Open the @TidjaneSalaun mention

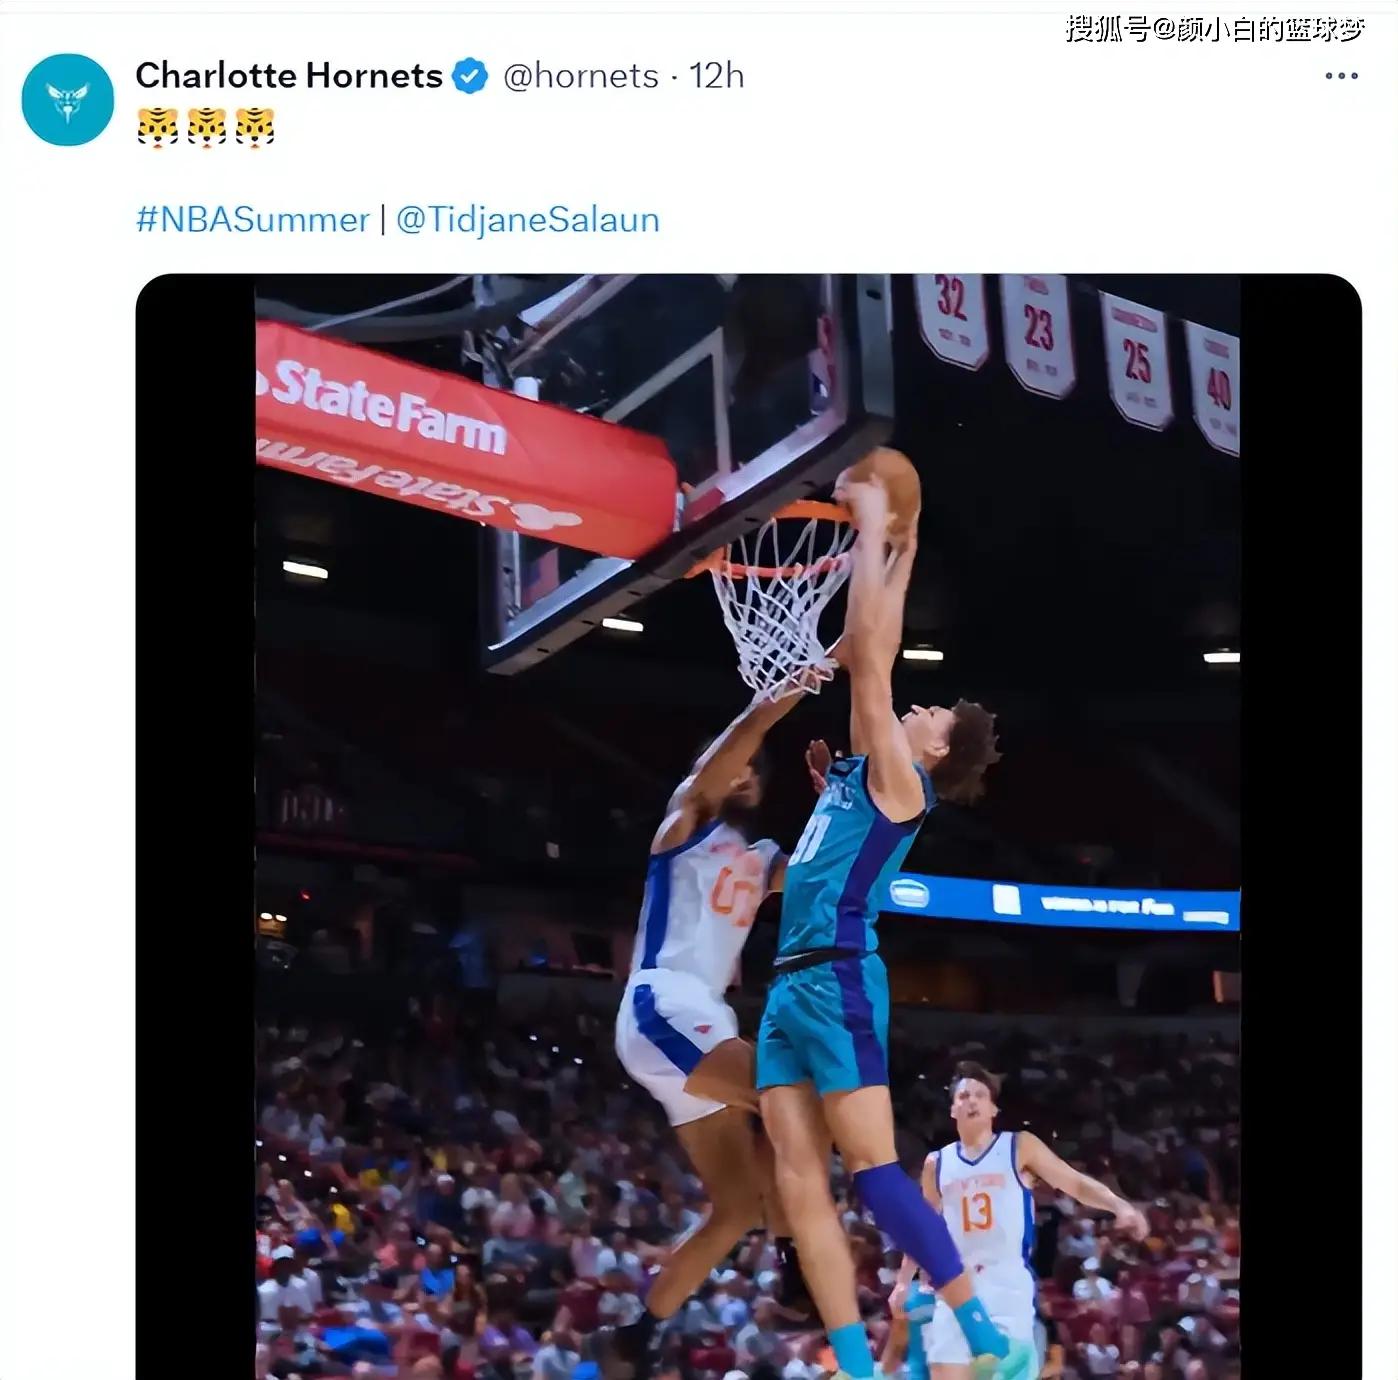pos(528,220)
